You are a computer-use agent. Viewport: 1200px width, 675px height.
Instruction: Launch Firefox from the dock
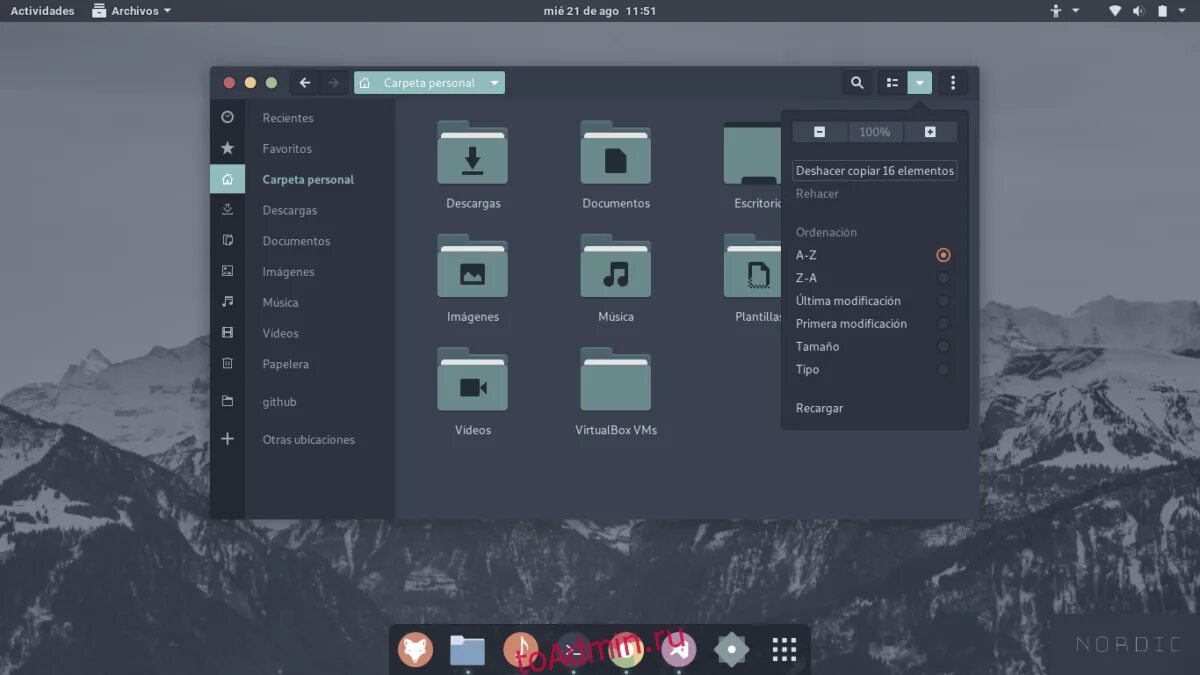(415, 650)
